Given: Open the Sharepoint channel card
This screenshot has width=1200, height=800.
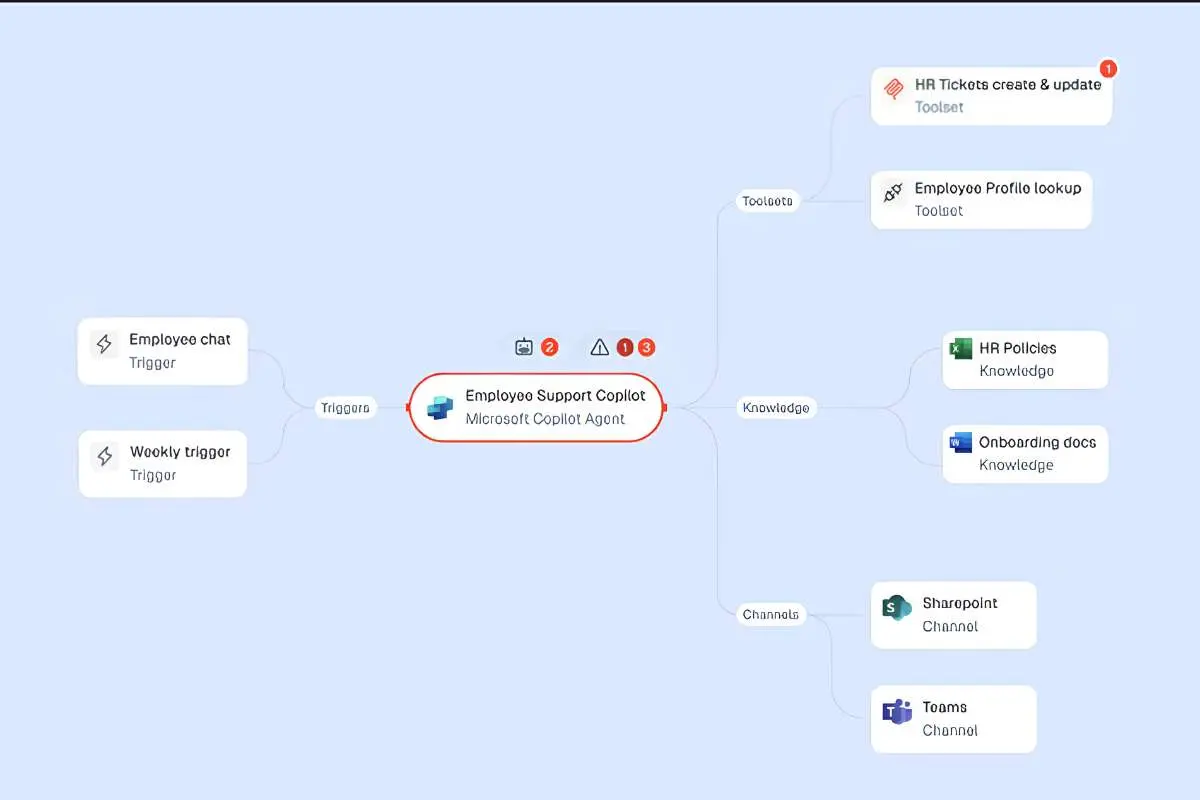Looking at the screenshot, I should (x=953, y=615).
